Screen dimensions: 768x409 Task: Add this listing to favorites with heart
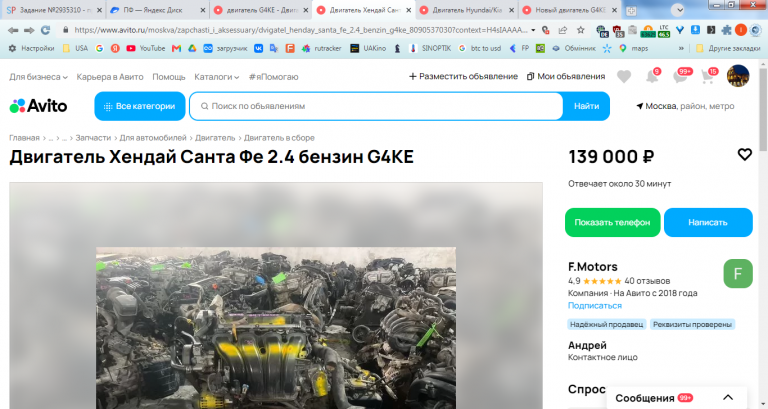click(x=744, y=155)
